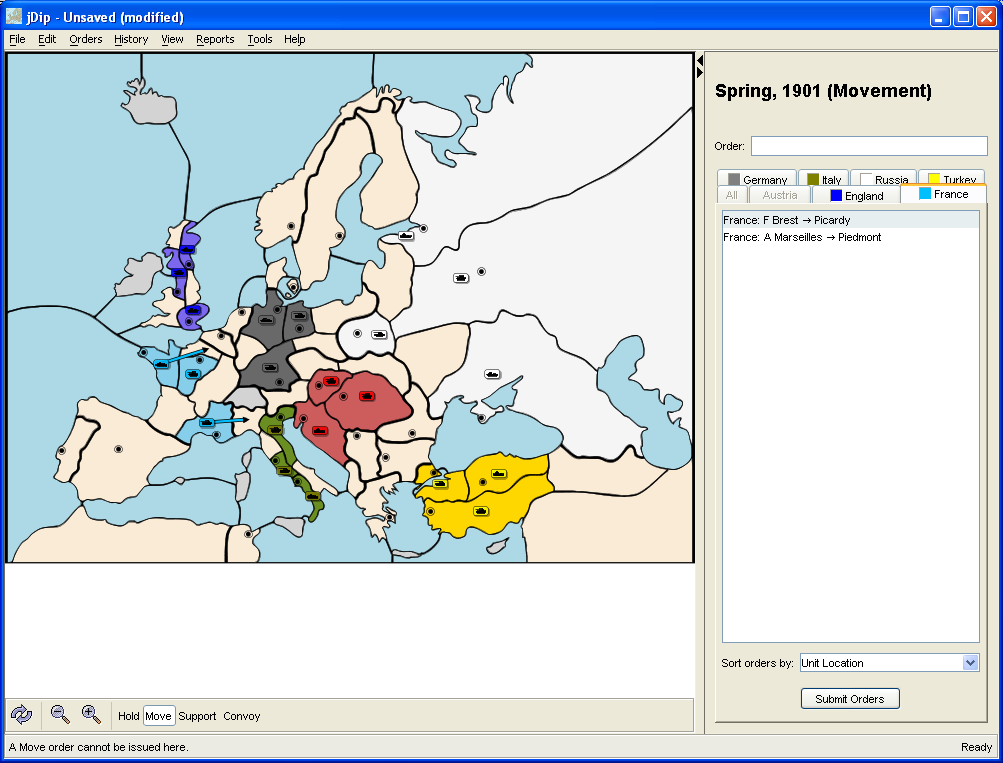Select the German army in Munich
Screen dimensions: 1003x763
tap(270, 368)
